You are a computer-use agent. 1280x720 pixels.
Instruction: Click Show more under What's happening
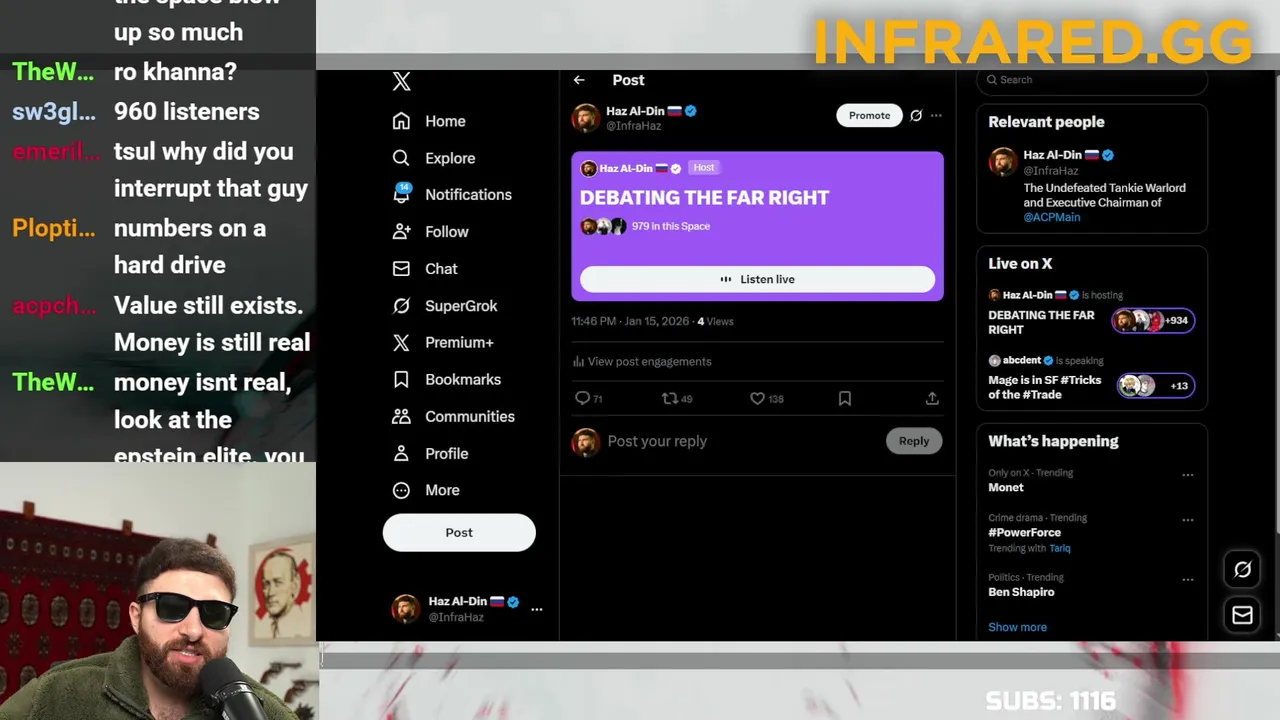coord(1017,628)
